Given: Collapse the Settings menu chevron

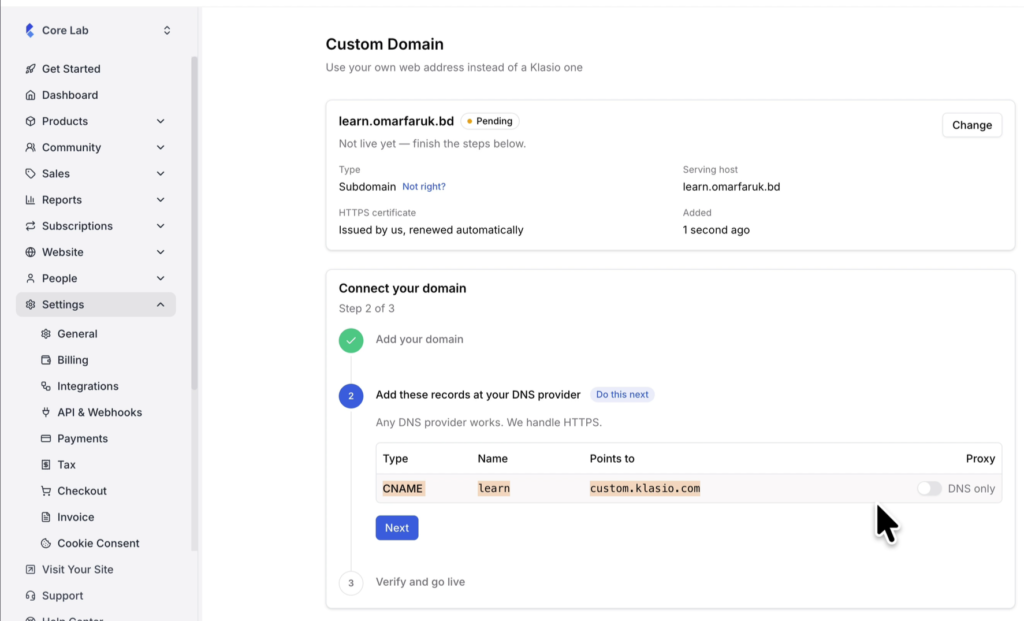Looking at the screenshot, I should point(161,304).
